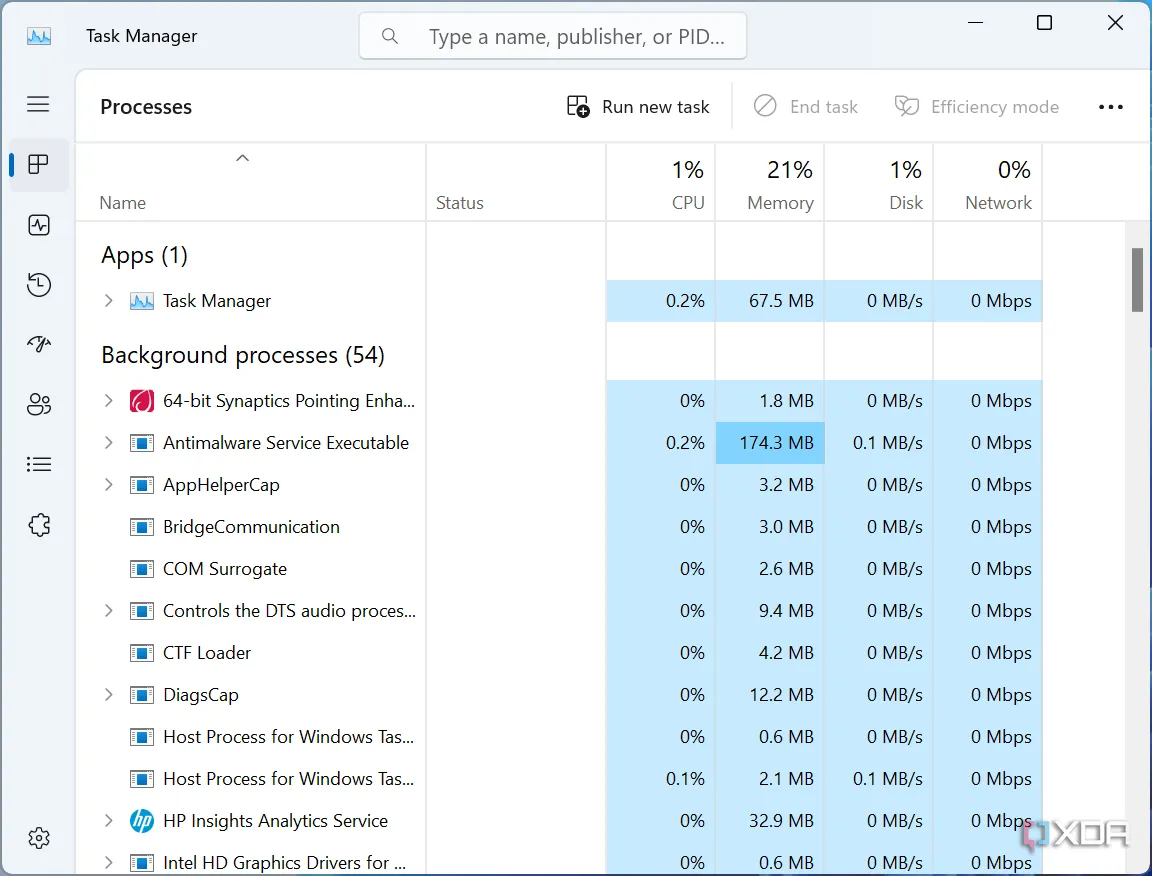The height and width of the screenshot is (876, 1152).
Task: Select the Processes page icon
Action: click(x=39, y=165)
